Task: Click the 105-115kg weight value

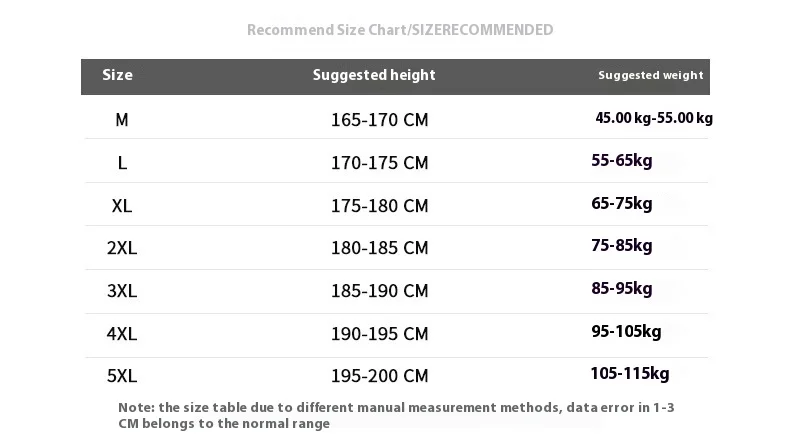Action: pyautogui.click(x=630, y=374)
